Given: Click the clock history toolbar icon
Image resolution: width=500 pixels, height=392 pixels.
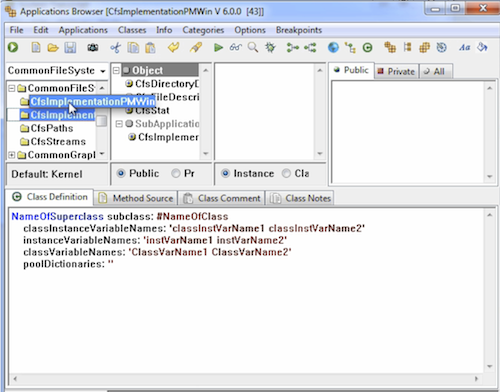Looking at the screenshot, I should 441,48.
